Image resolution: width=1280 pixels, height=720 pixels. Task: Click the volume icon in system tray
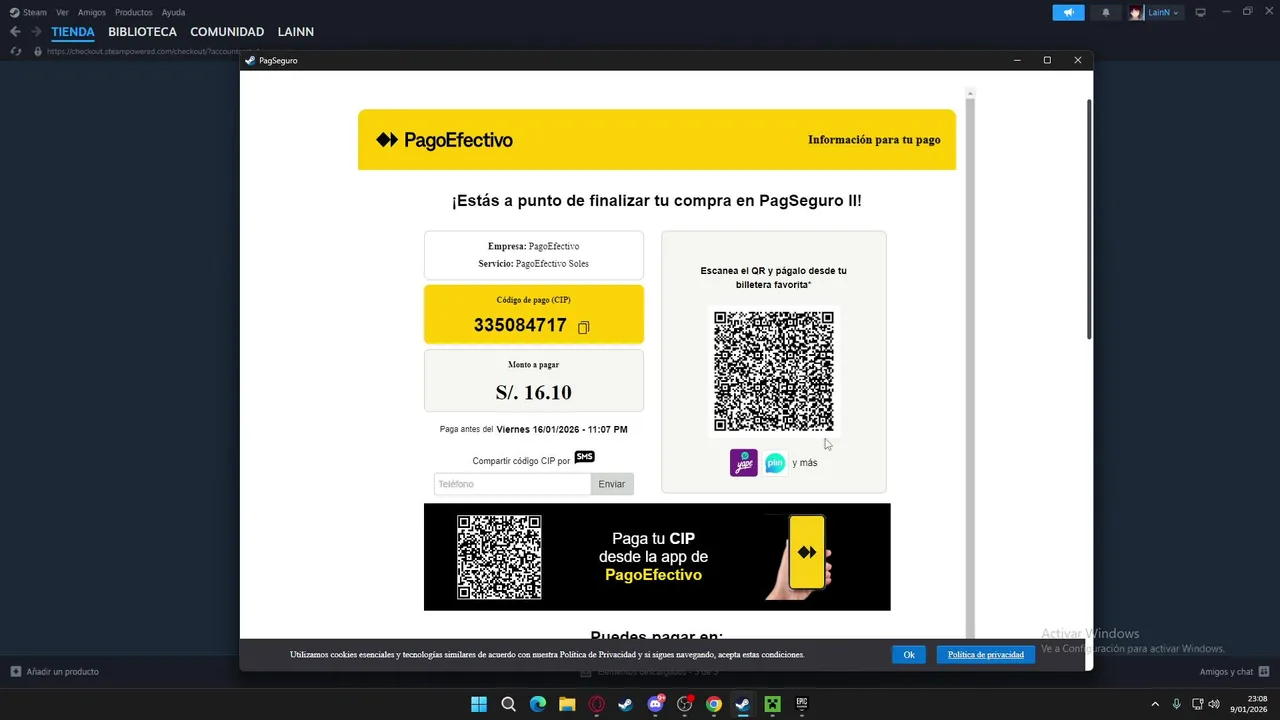pos(1214,704)
